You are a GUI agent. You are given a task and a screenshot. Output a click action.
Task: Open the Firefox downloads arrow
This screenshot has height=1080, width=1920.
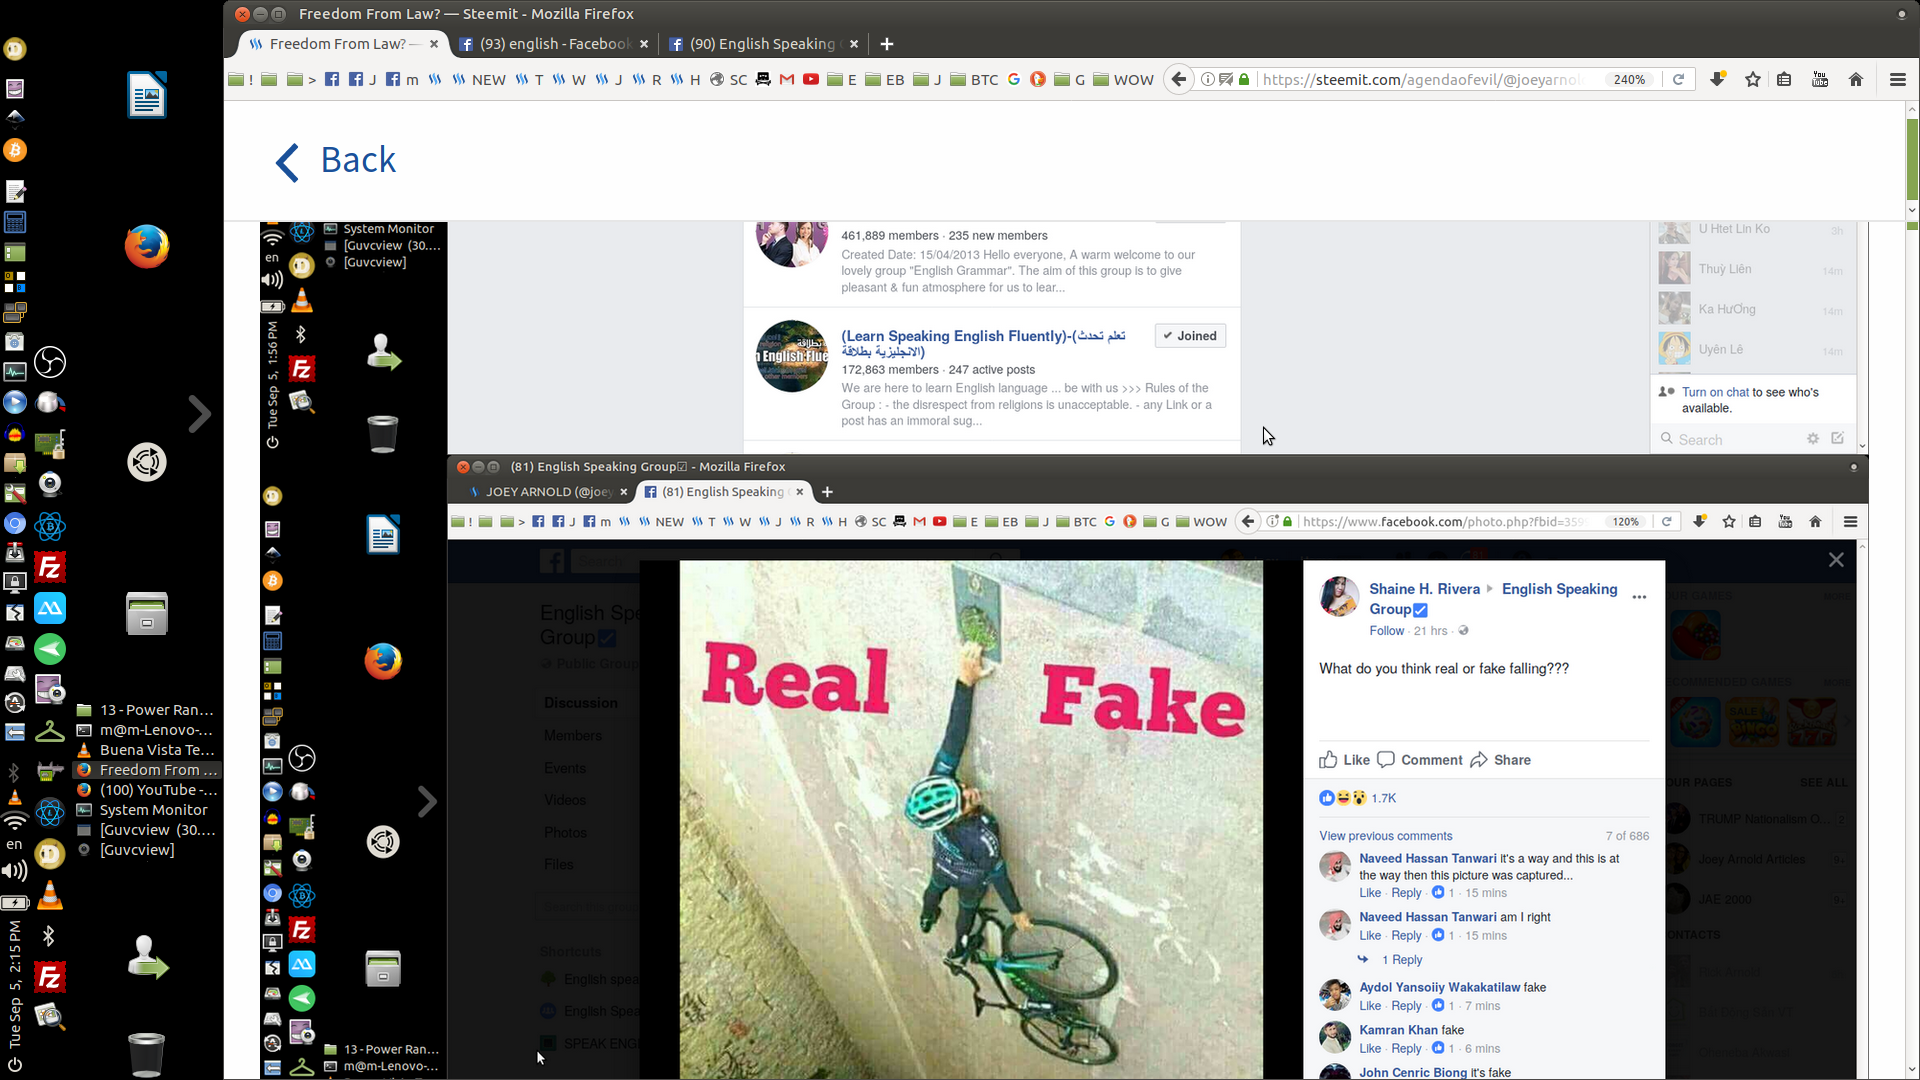[1717, 80]
